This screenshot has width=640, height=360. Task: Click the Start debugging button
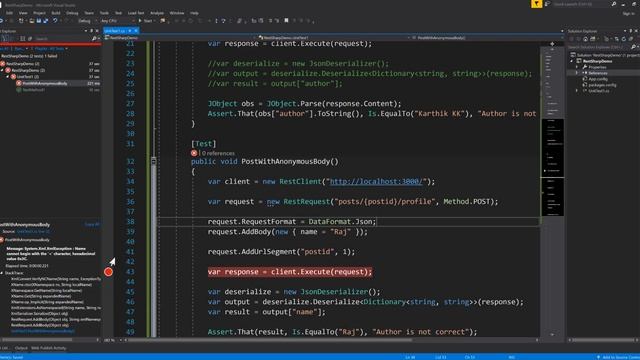pos(146,21)
